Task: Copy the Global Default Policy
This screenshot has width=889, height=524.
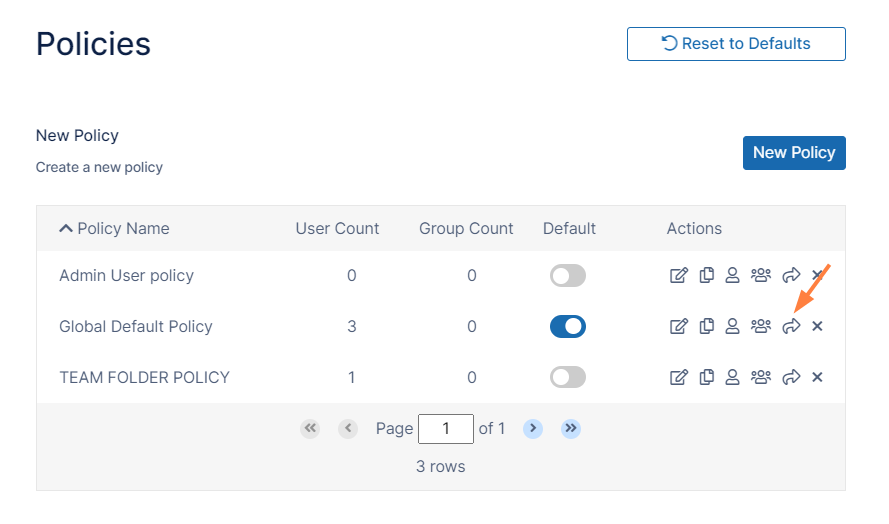Action: coord(707,326)
